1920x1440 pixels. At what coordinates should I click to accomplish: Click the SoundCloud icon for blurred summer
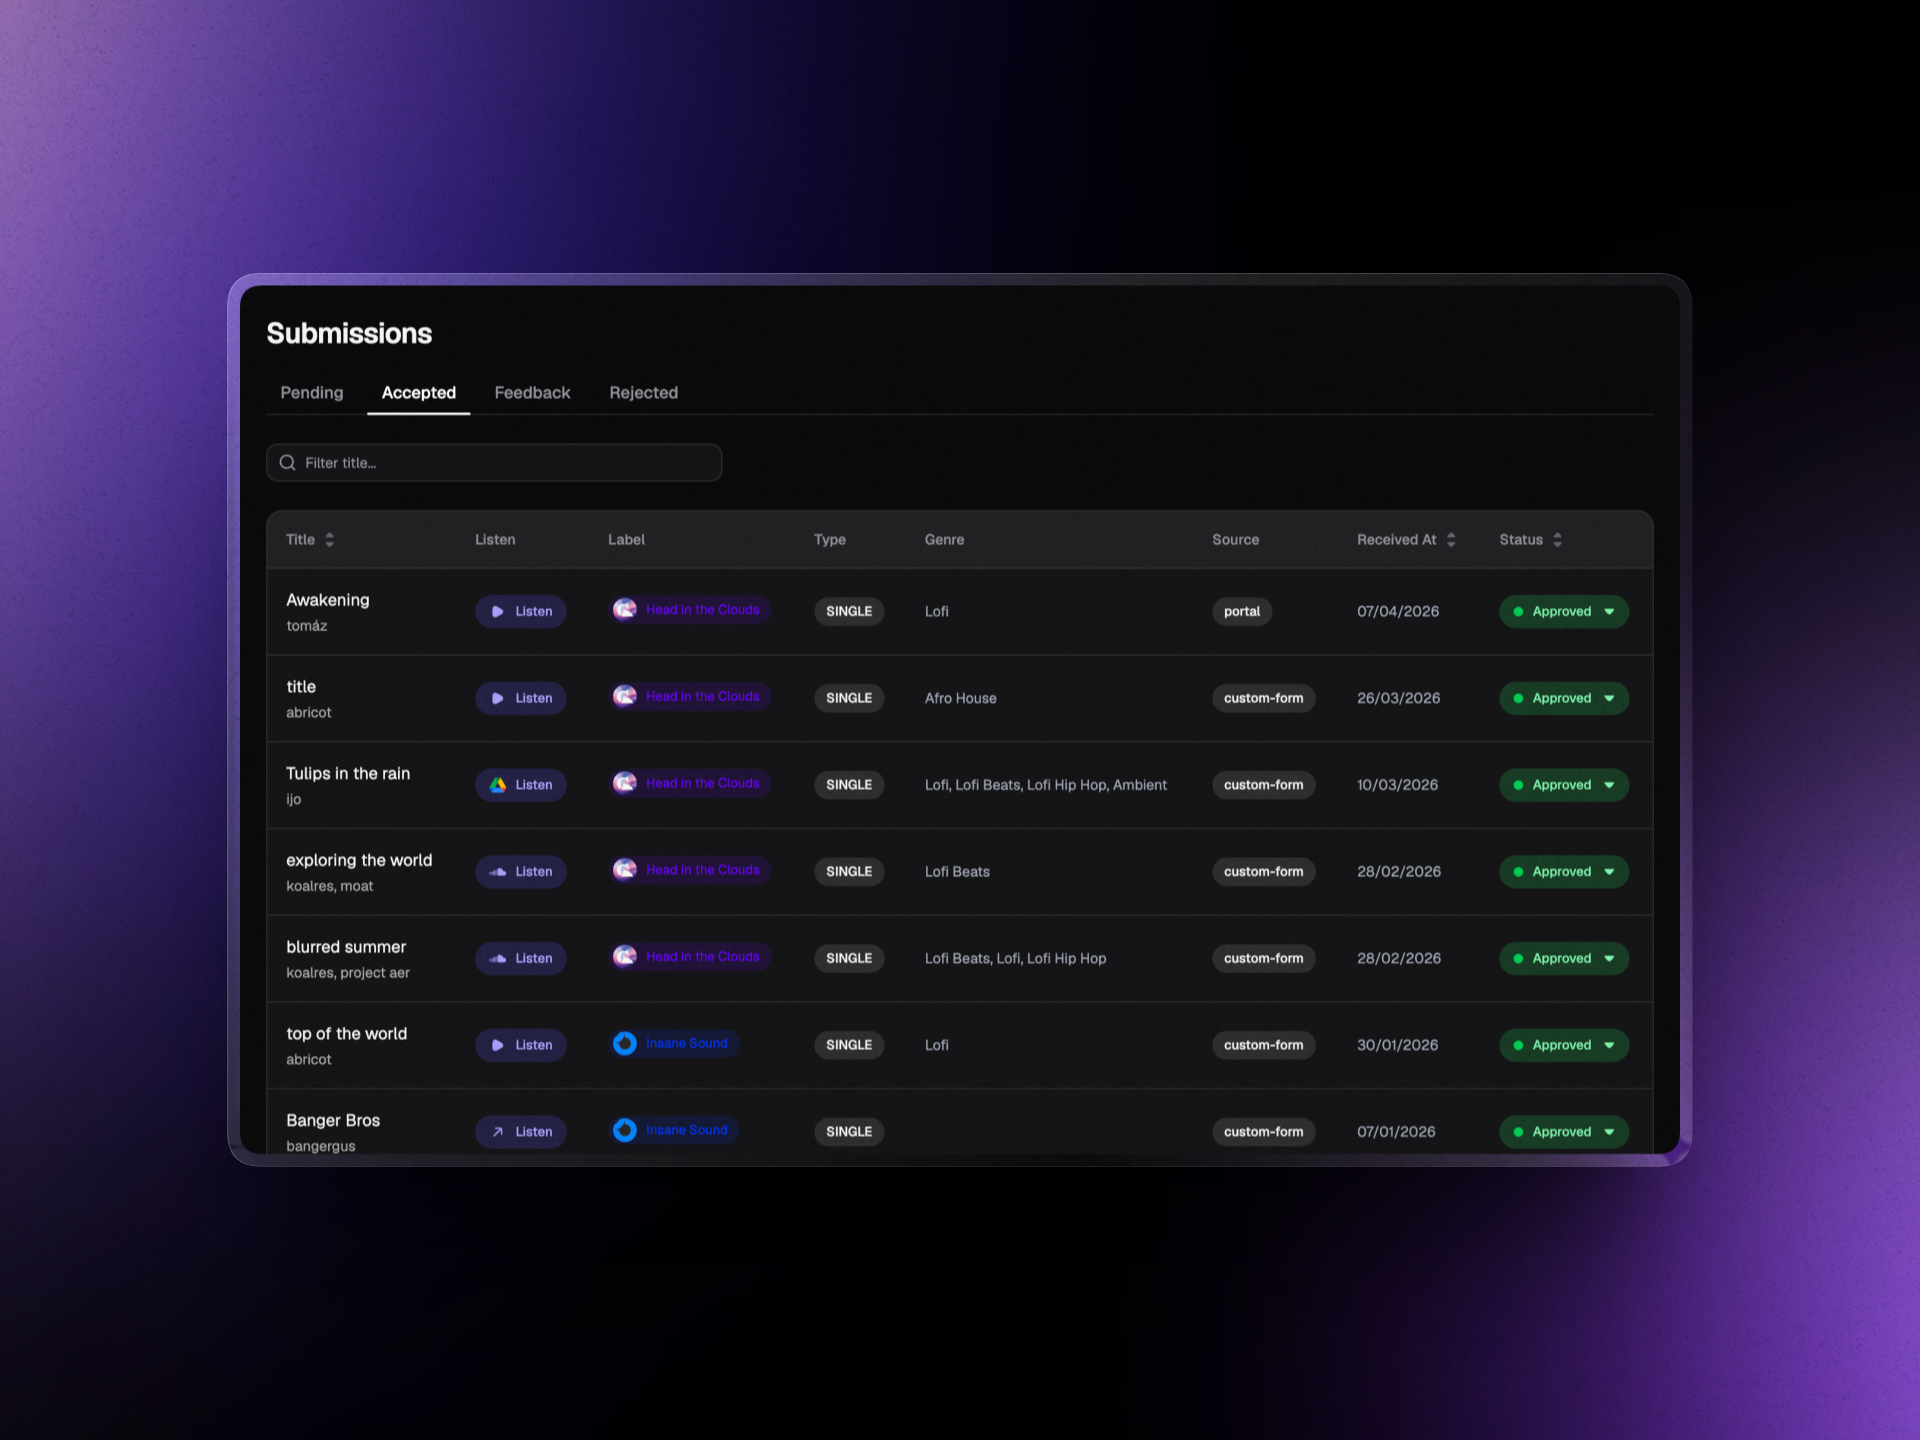(x=497, y=958)
